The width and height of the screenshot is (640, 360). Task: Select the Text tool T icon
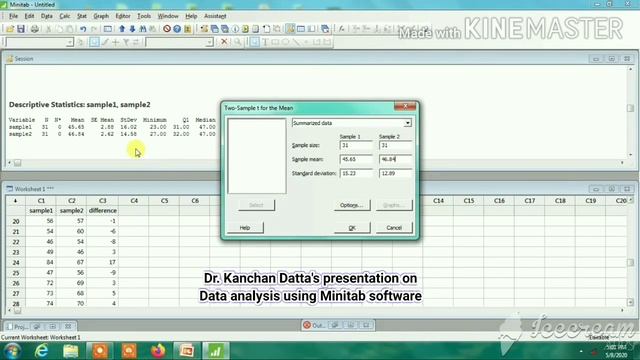pos(265,42)
